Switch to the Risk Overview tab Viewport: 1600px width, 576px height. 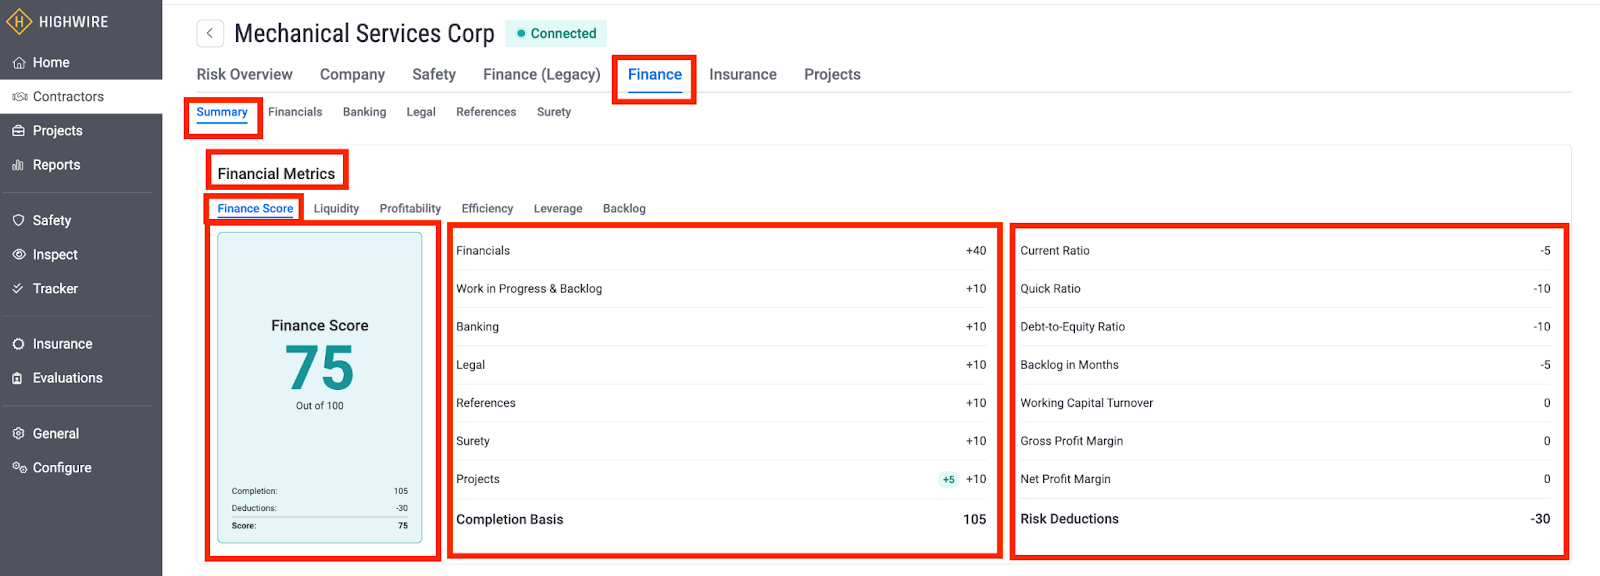[244, 75]
